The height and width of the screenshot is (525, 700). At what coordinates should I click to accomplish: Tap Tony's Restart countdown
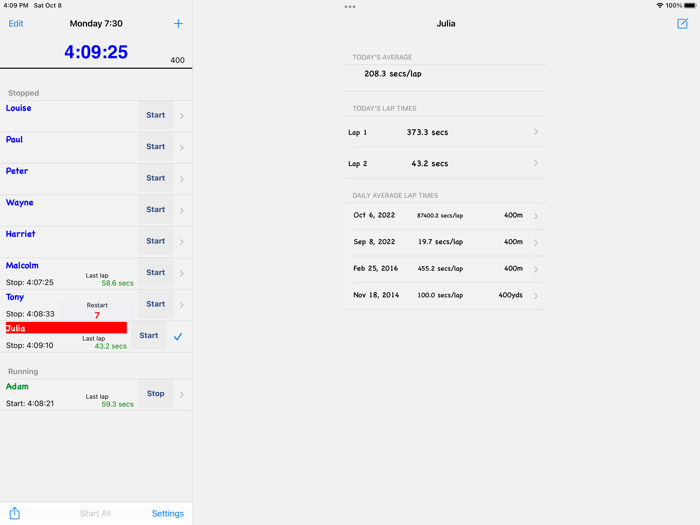coord(97,310)
